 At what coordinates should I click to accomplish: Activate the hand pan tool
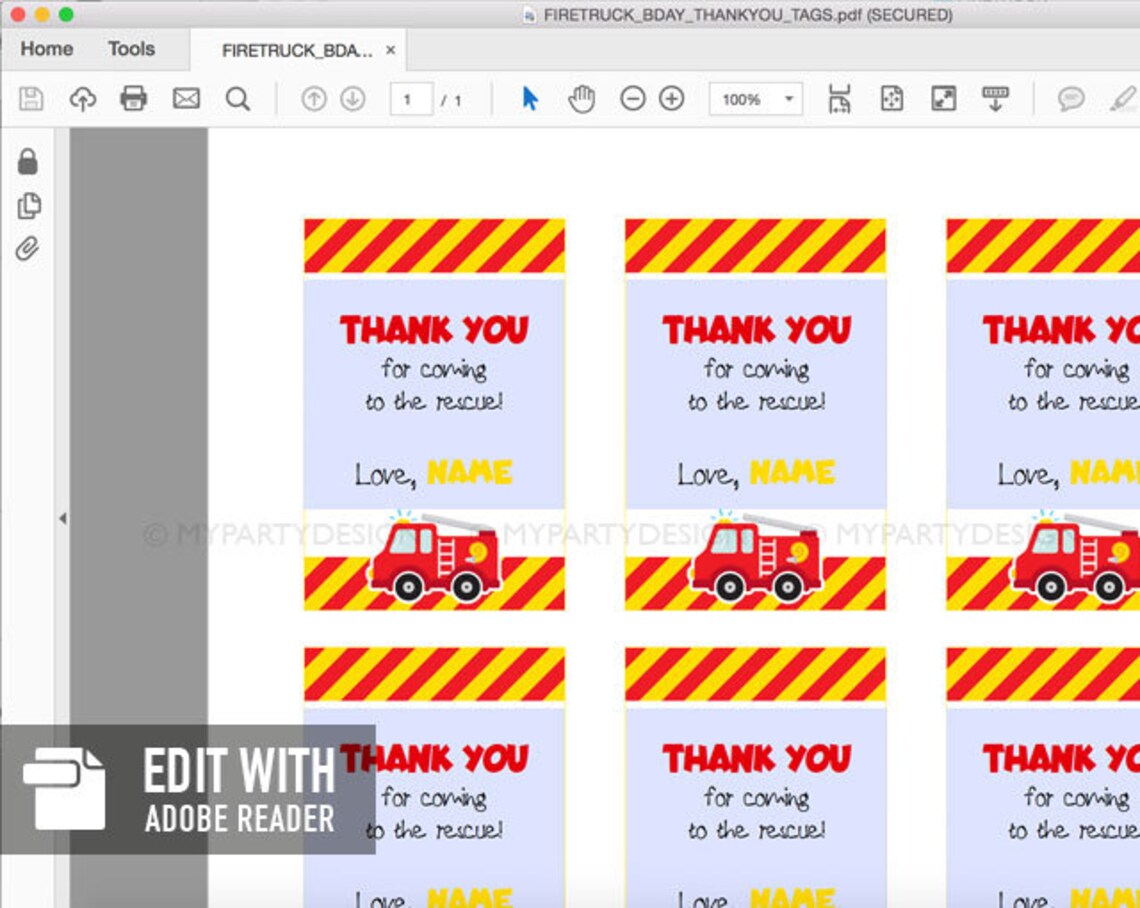(x=582, y=98)
